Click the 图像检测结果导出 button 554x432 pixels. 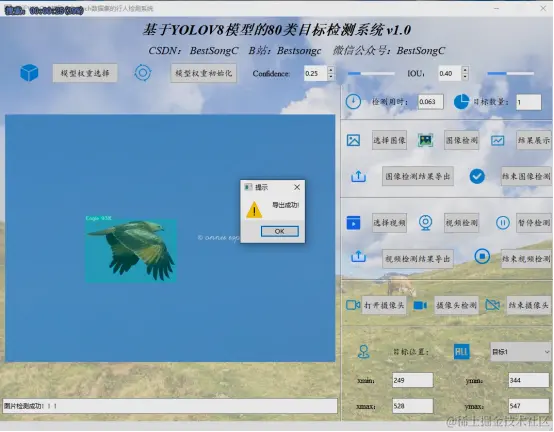pos(418,176)
